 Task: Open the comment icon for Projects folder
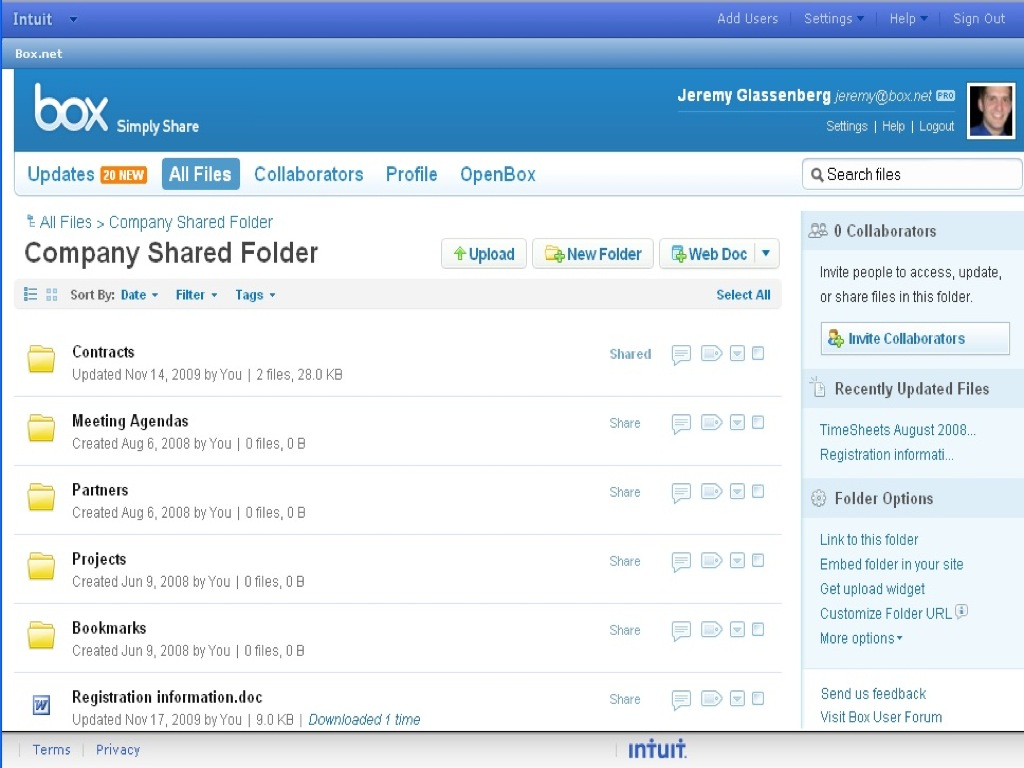(681, 562)
